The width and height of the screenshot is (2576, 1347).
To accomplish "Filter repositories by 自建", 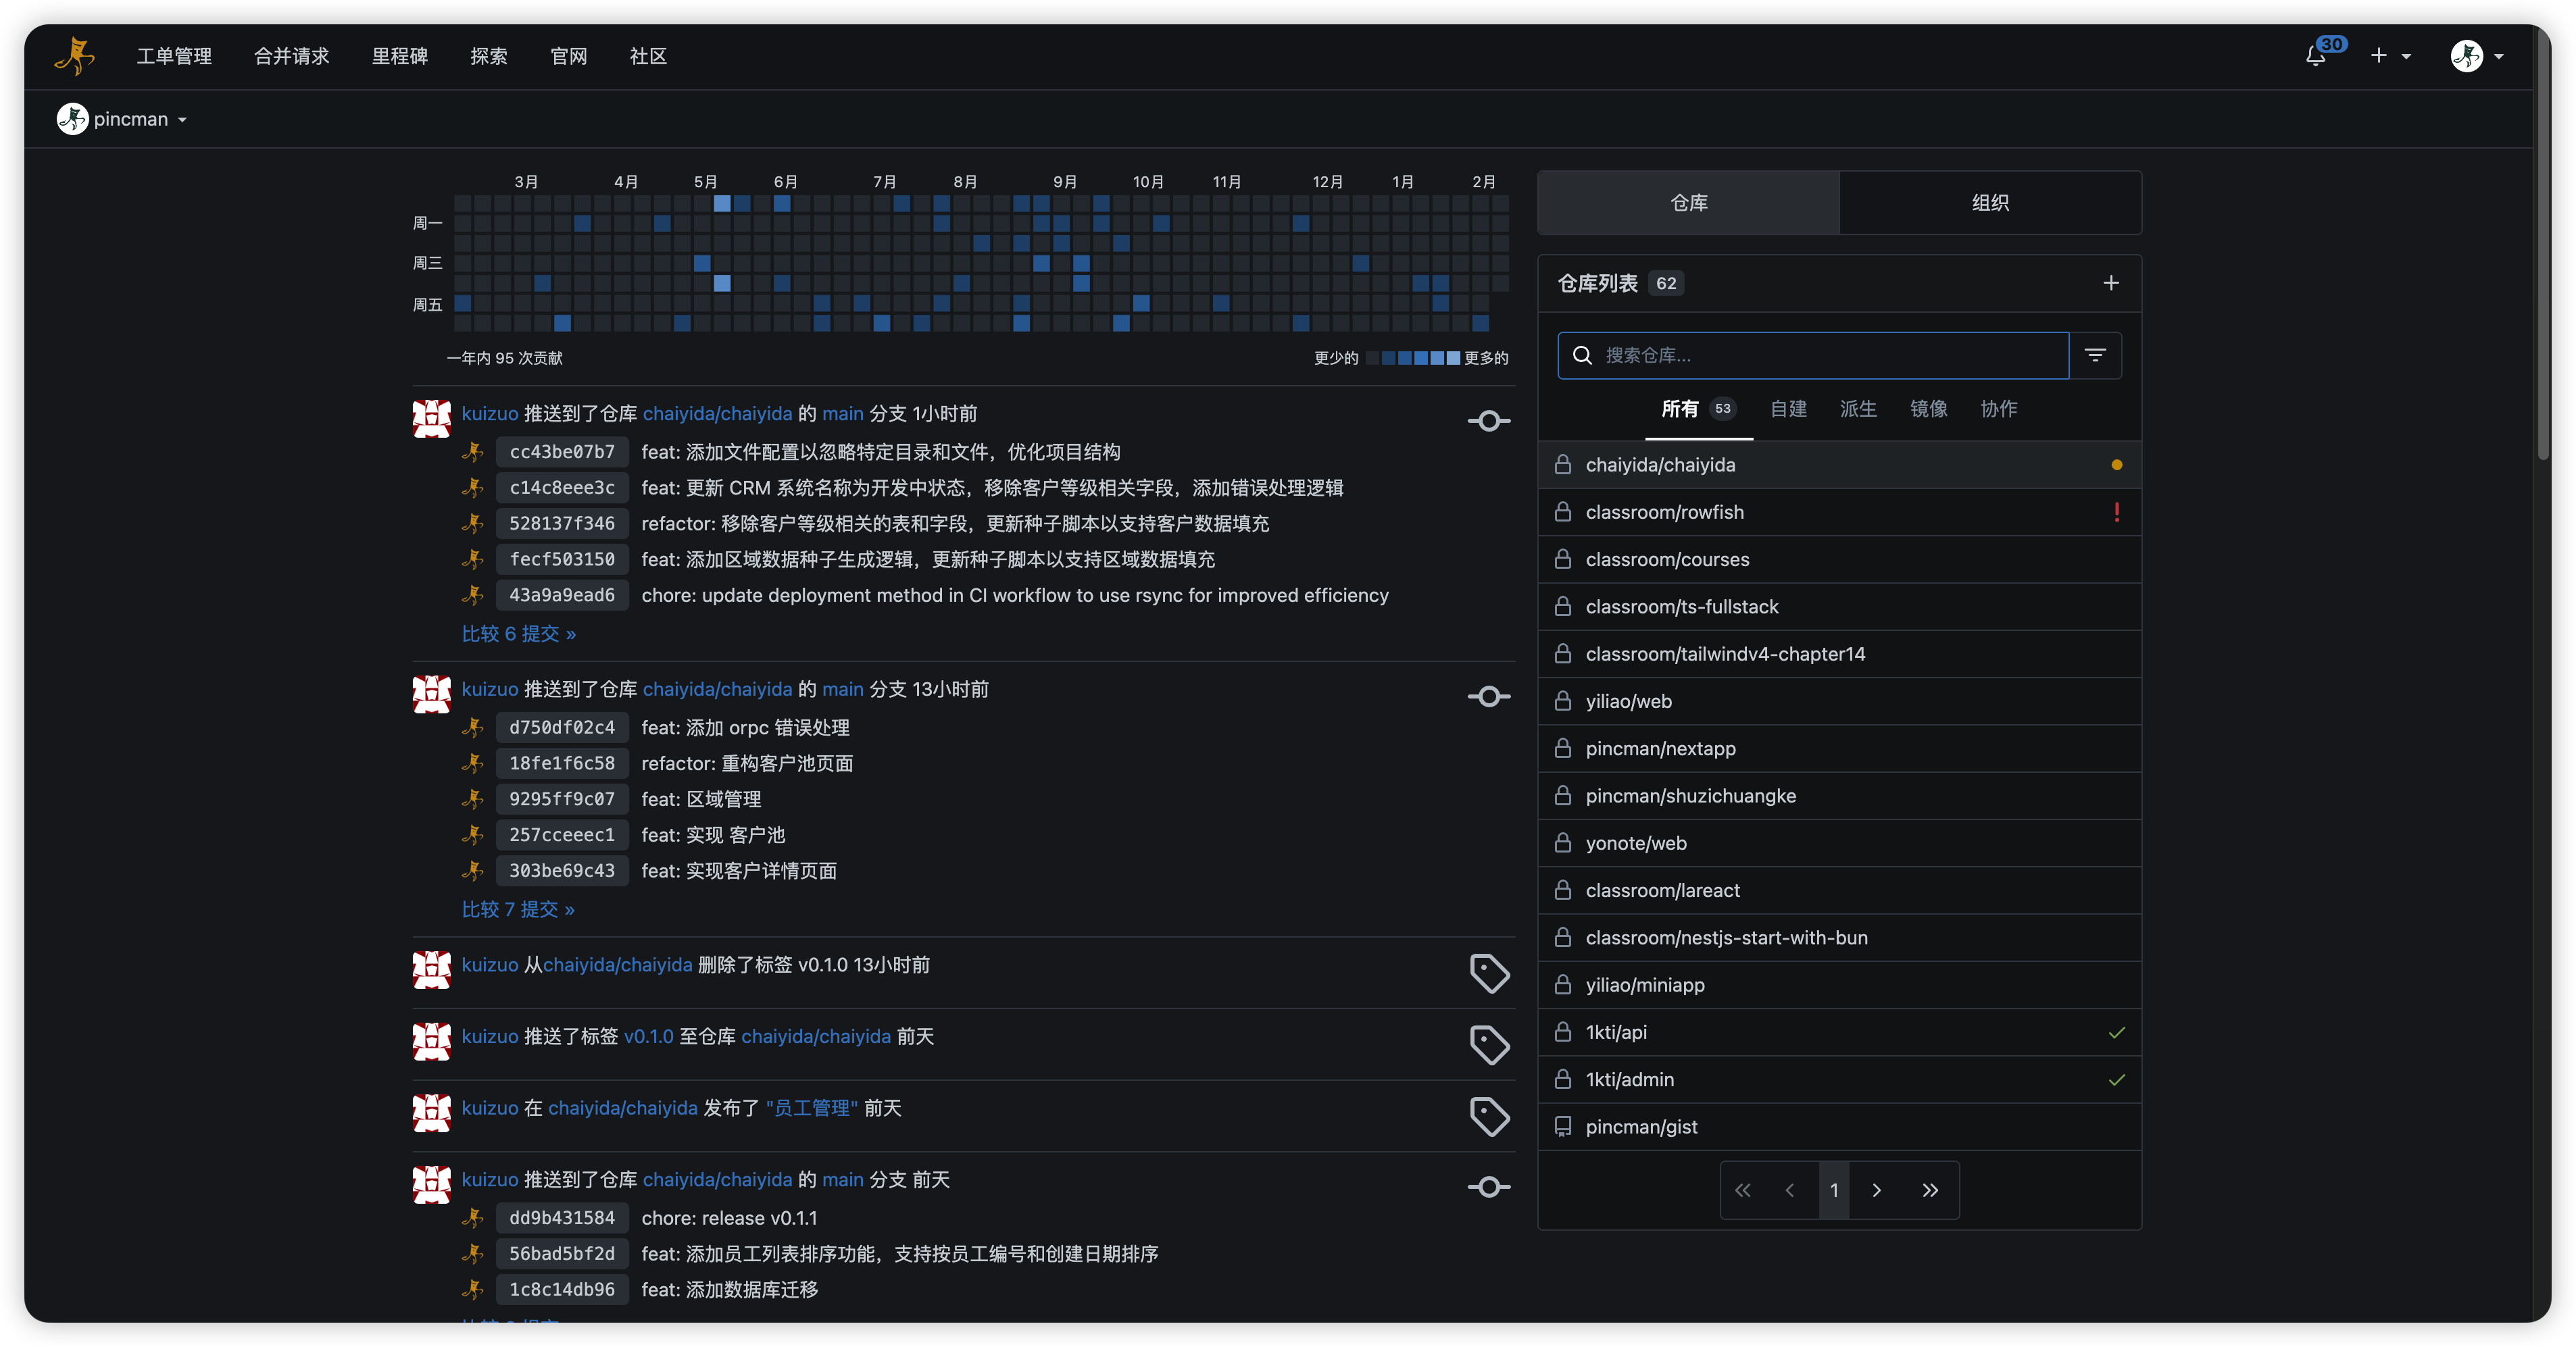I will coord(1788,409).
